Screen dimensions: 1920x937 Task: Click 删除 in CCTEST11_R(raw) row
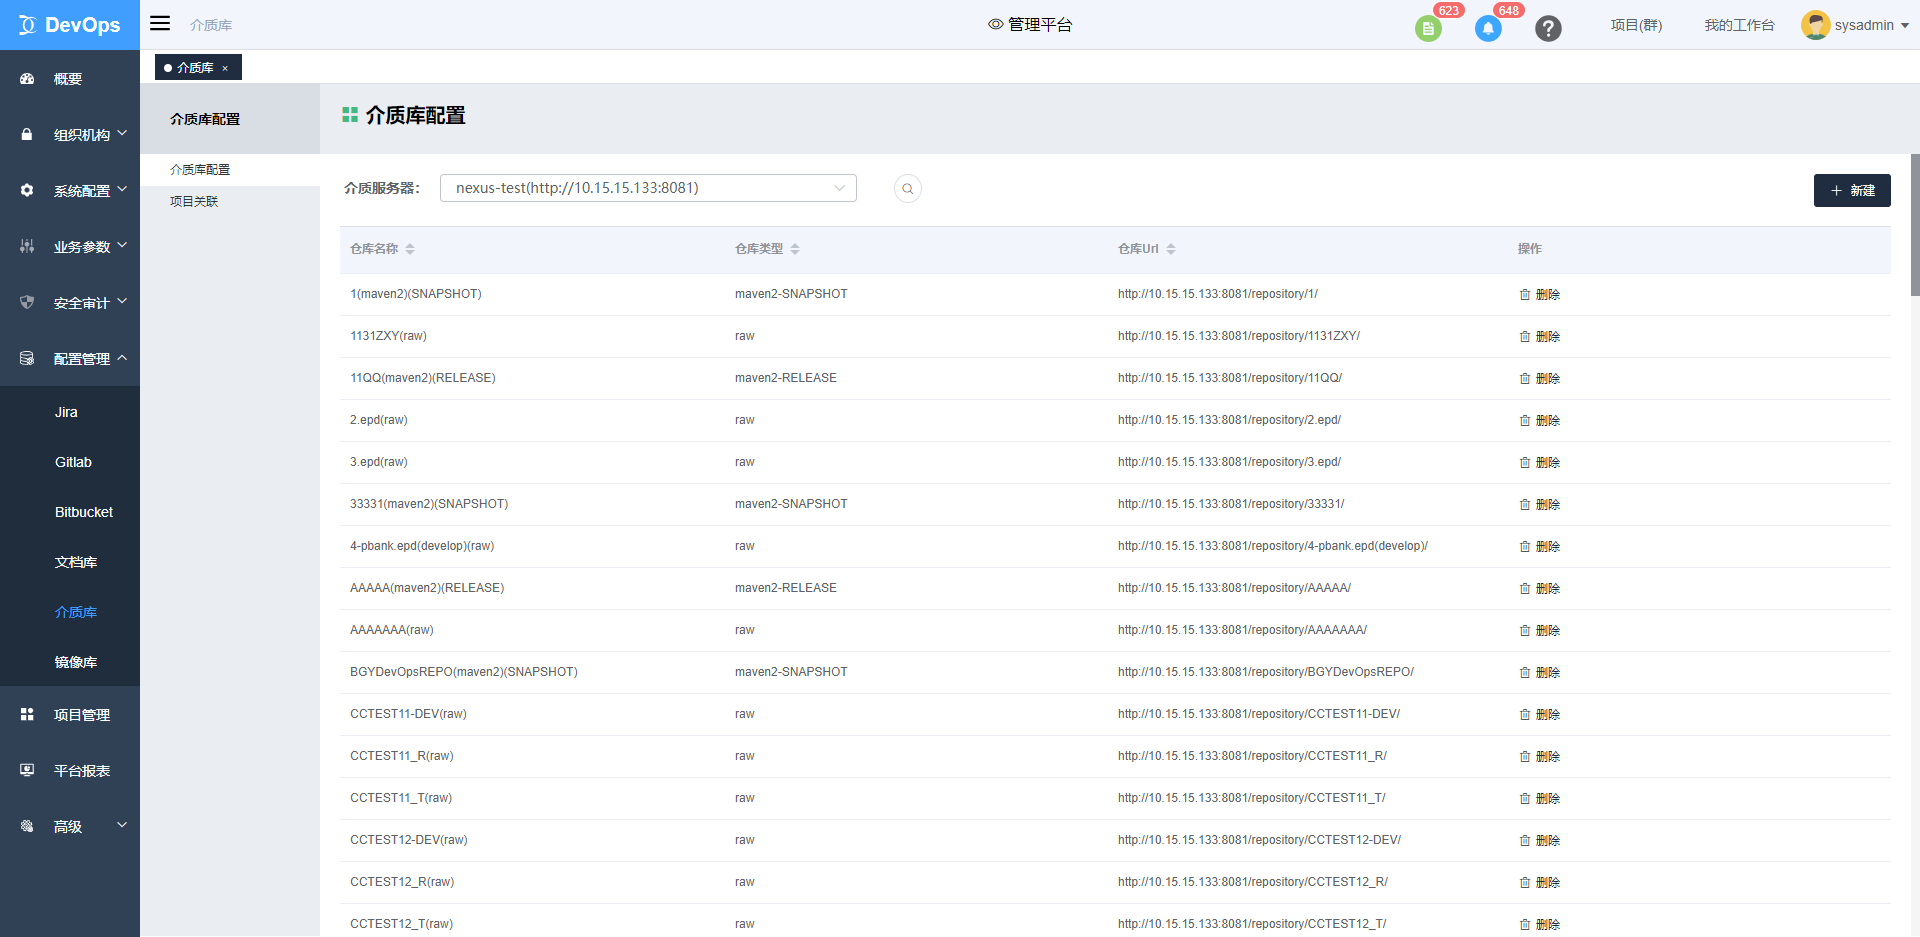(1548, 757)
